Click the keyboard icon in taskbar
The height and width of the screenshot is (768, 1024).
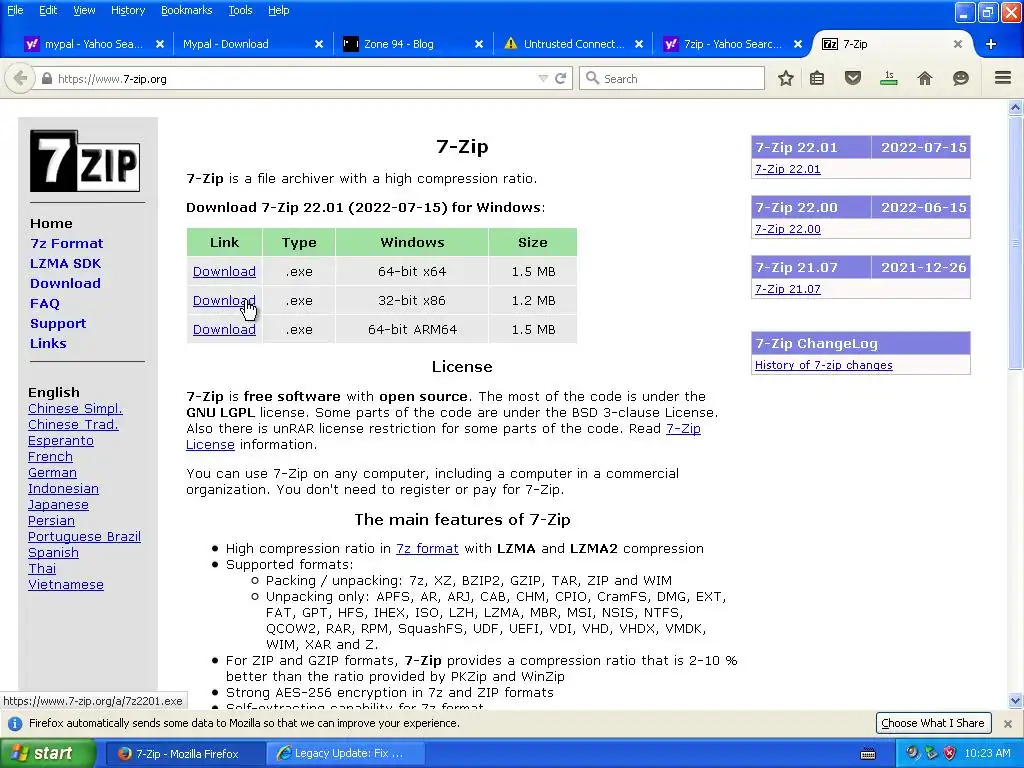pyautogui.click(x=868, y=754)
